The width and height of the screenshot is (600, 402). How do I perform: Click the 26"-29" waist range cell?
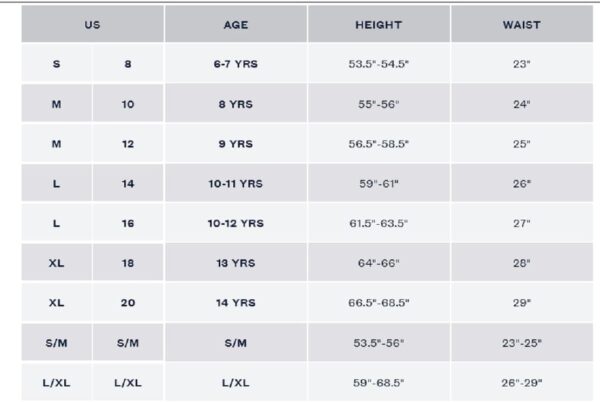click(x=521, y=382)
